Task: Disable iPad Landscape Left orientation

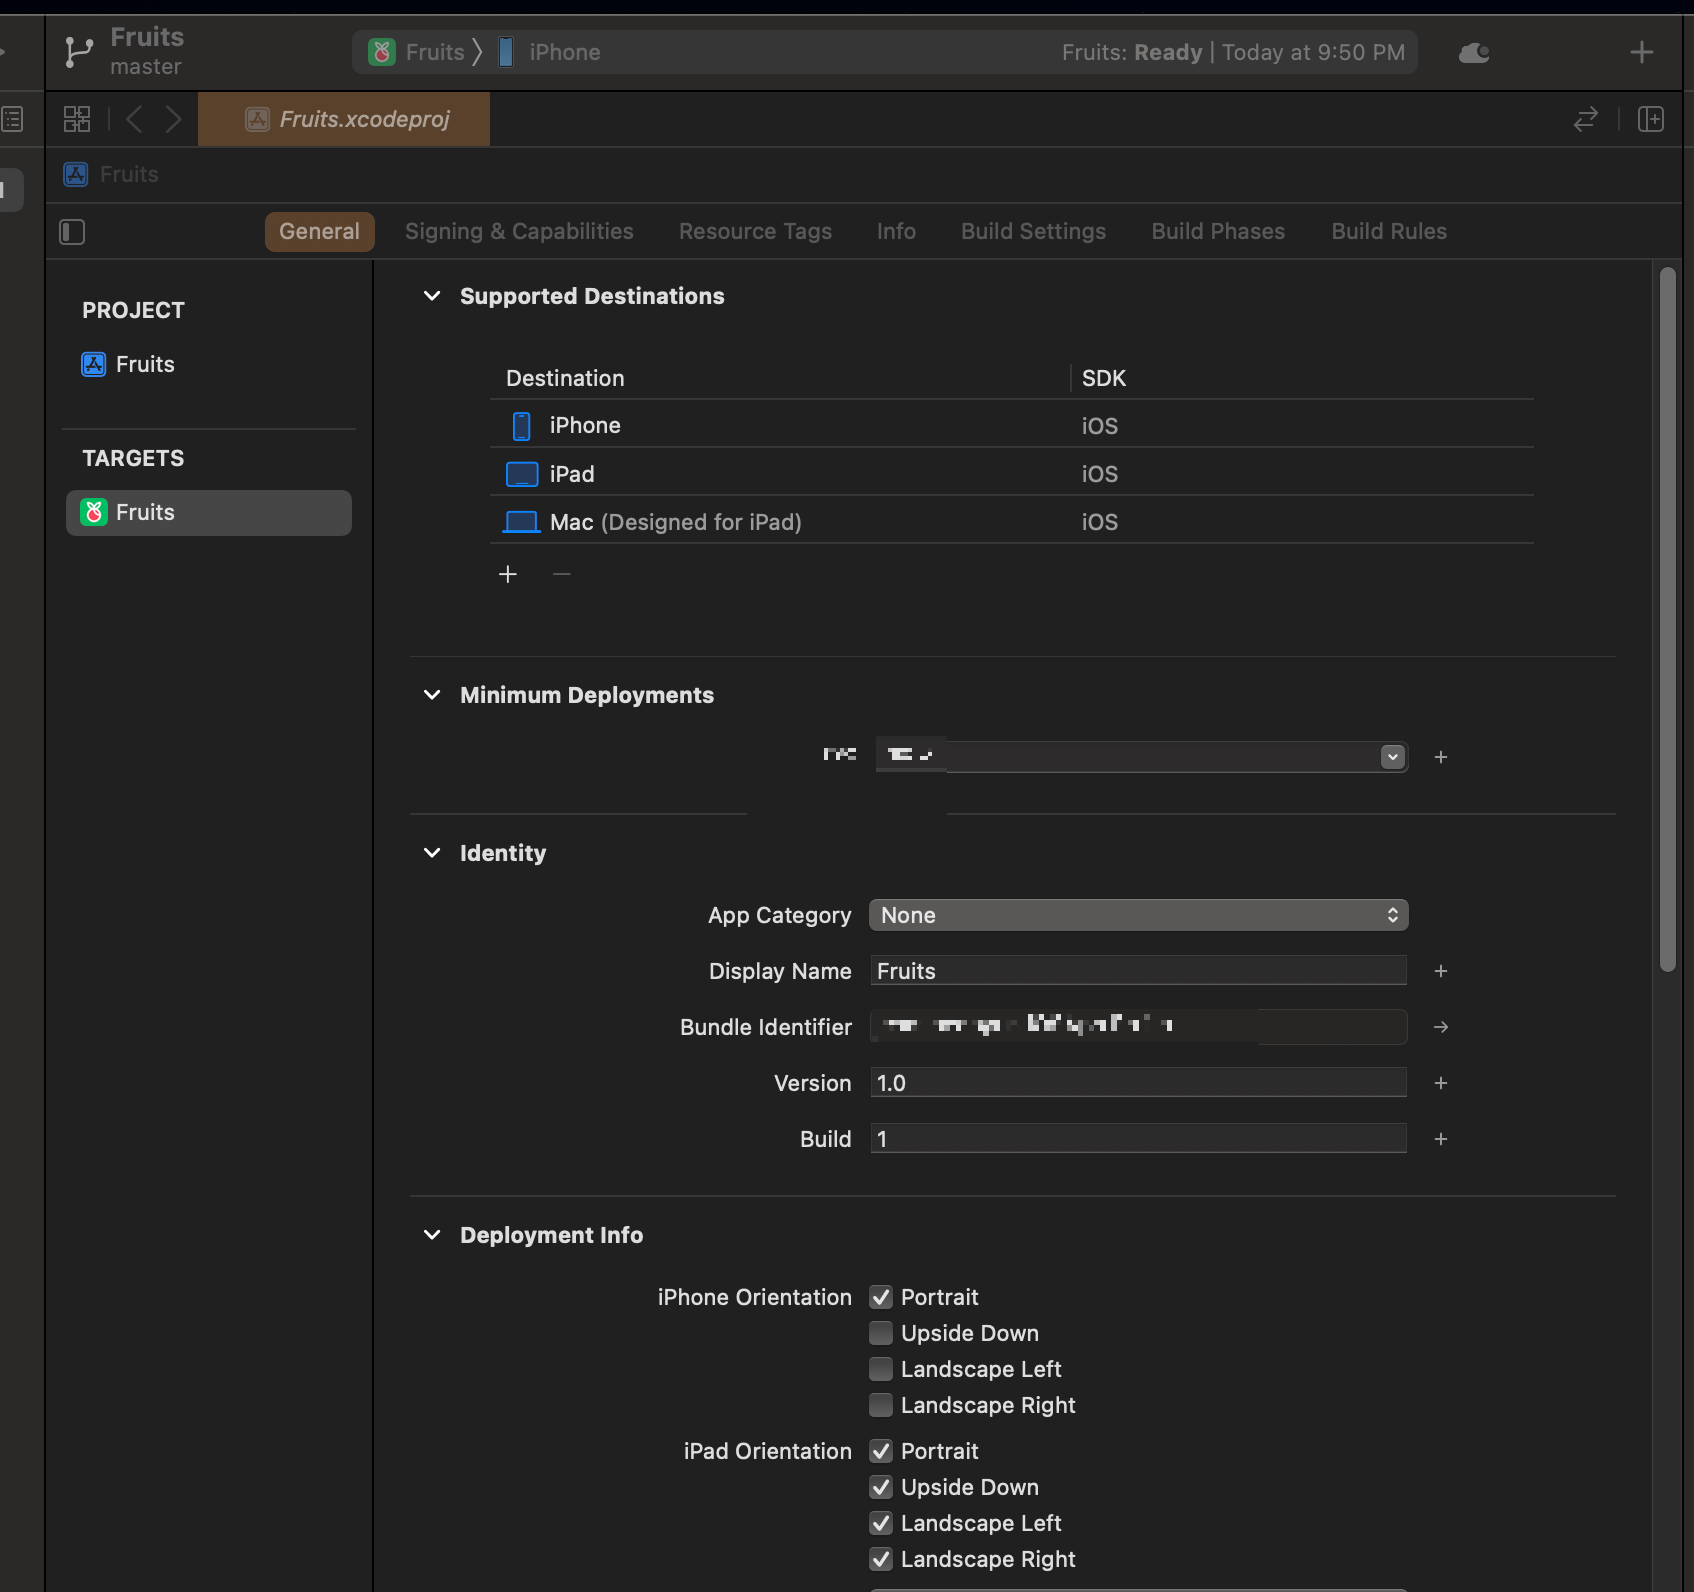Action: pos(881,1523)
